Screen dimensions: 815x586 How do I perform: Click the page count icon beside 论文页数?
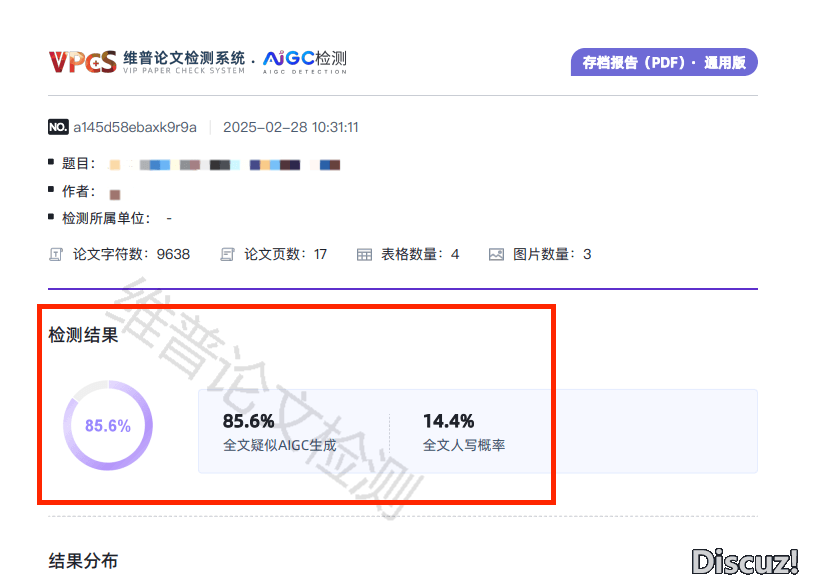coord(228,254)
